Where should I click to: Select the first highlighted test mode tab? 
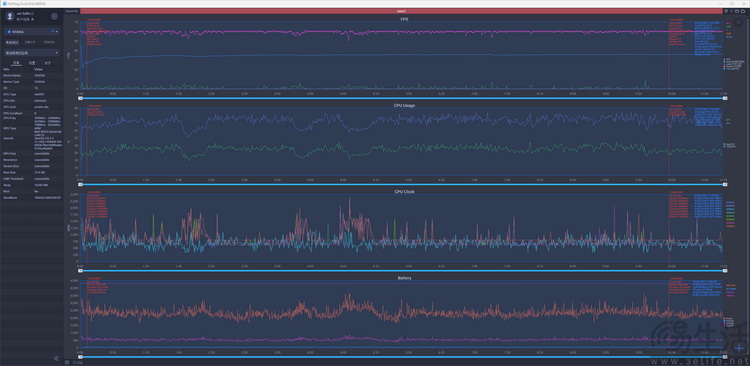click(11, 43)
